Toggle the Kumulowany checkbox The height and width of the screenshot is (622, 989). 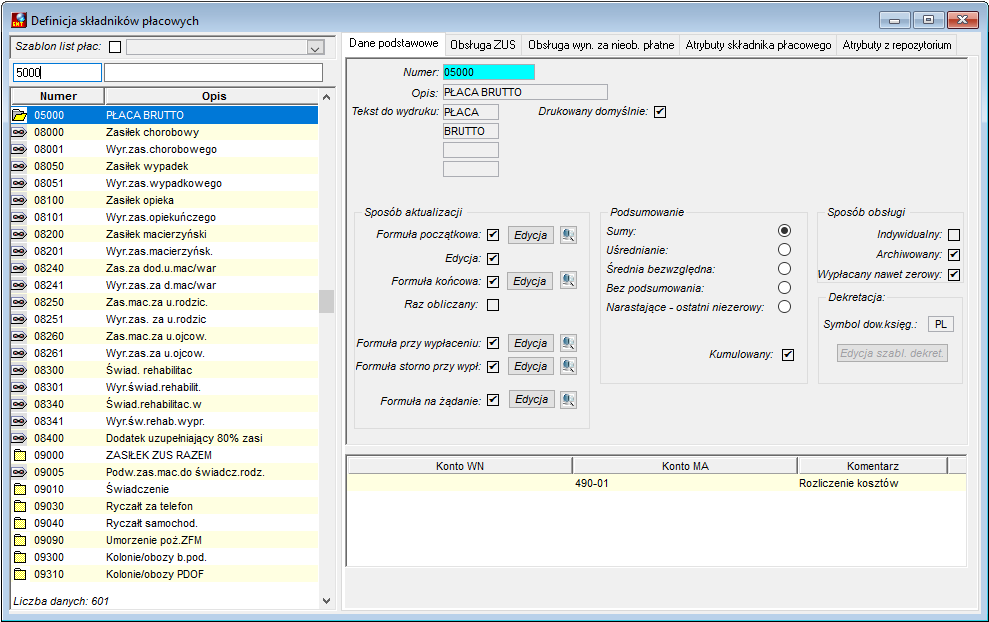(x=788, y=355)
